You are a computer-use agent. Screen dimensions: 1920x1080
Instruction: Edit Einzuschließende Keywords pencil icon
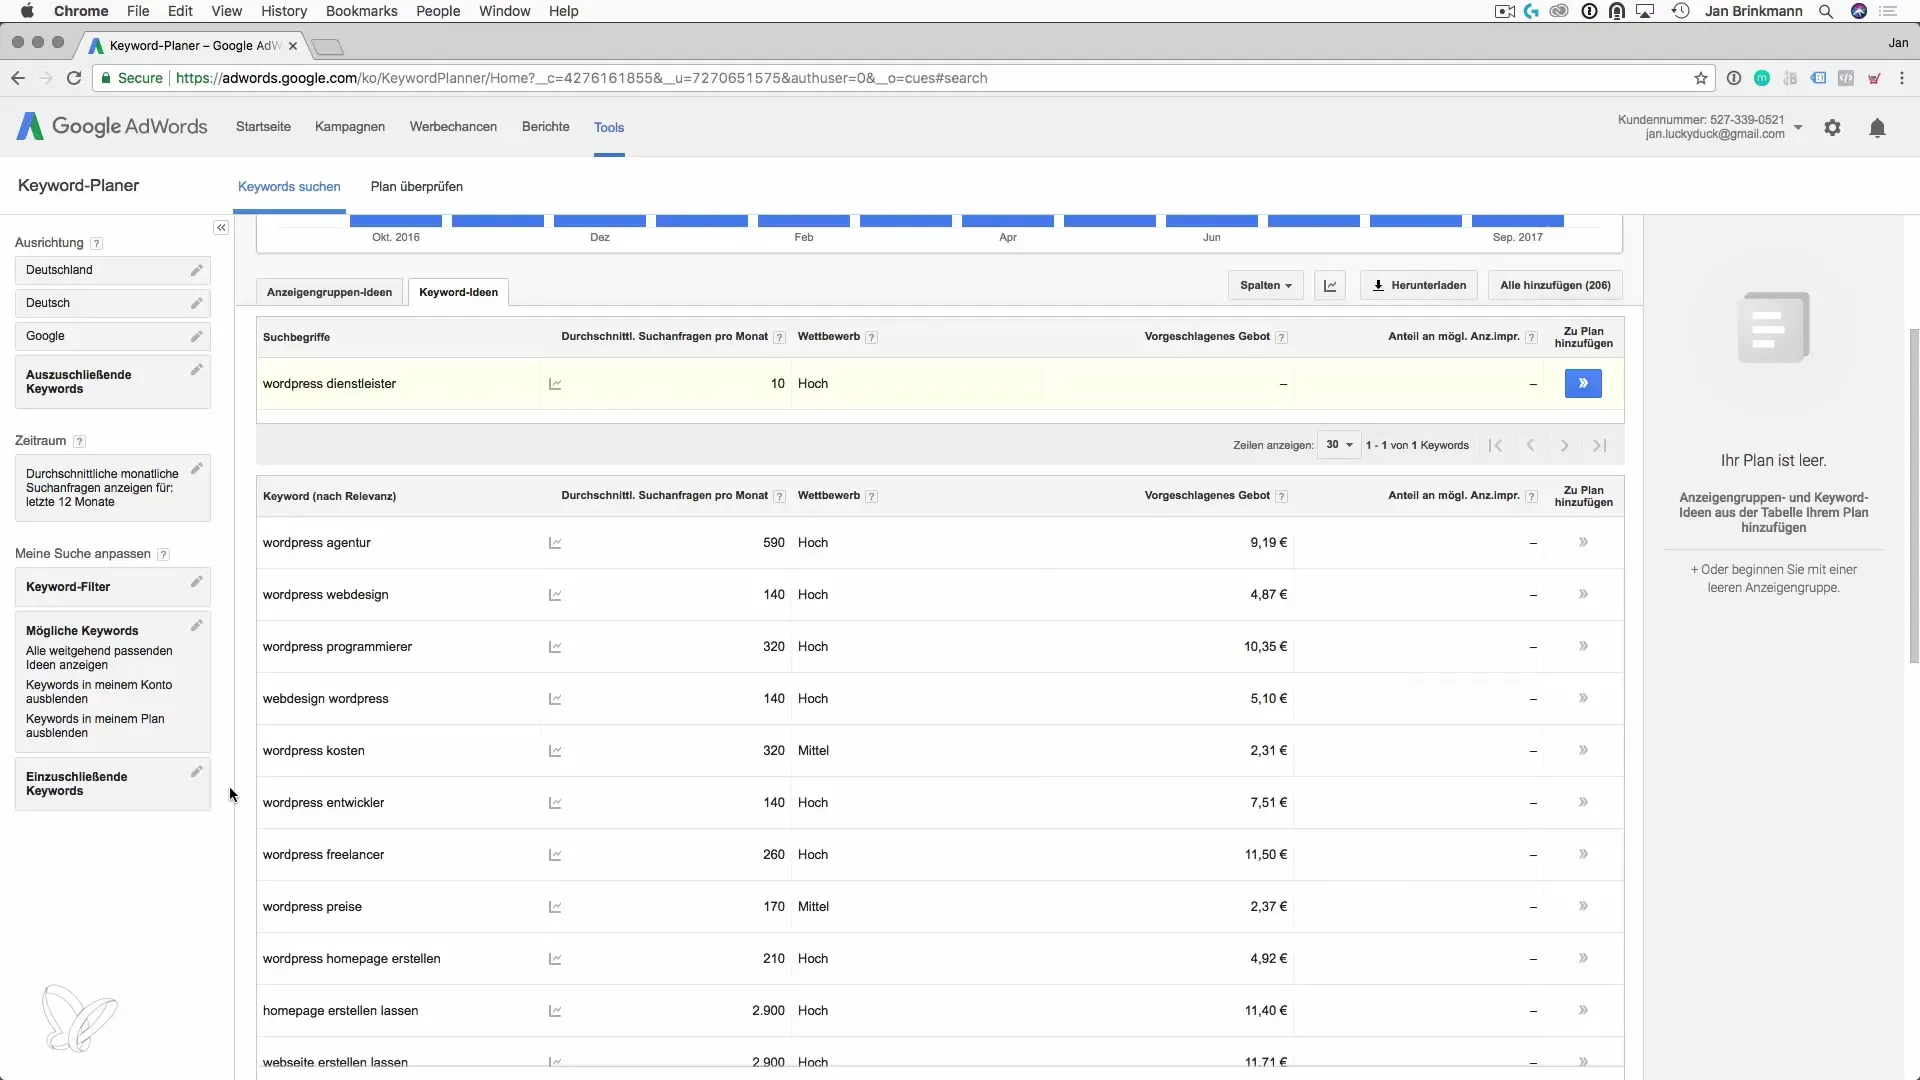tap(197, 772)
